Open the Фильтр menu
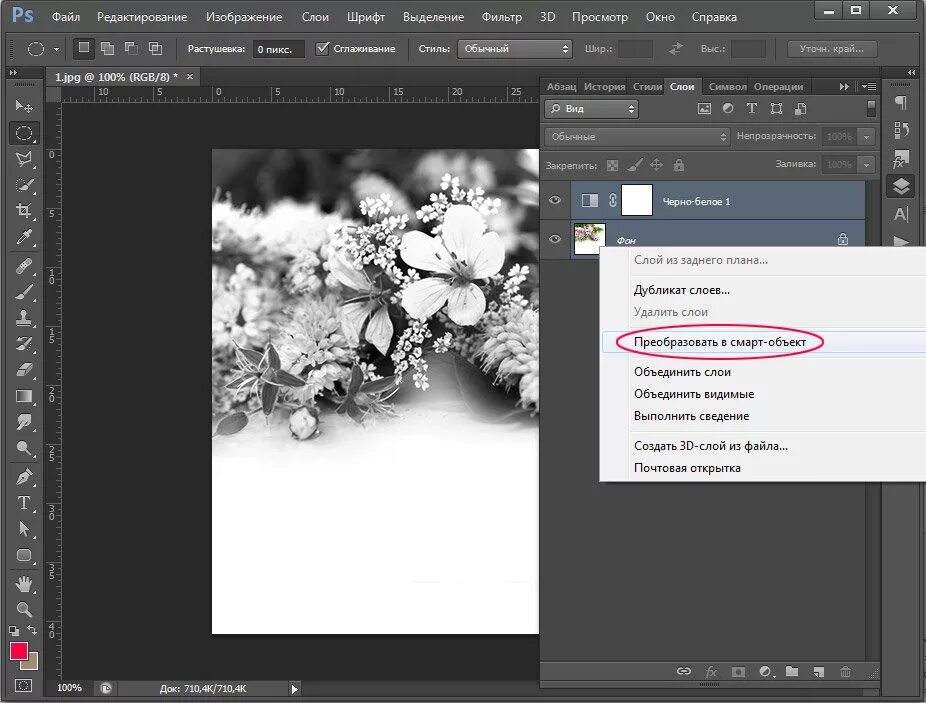The height and width of the screenshot is (703, 926). tap(501, 17)
